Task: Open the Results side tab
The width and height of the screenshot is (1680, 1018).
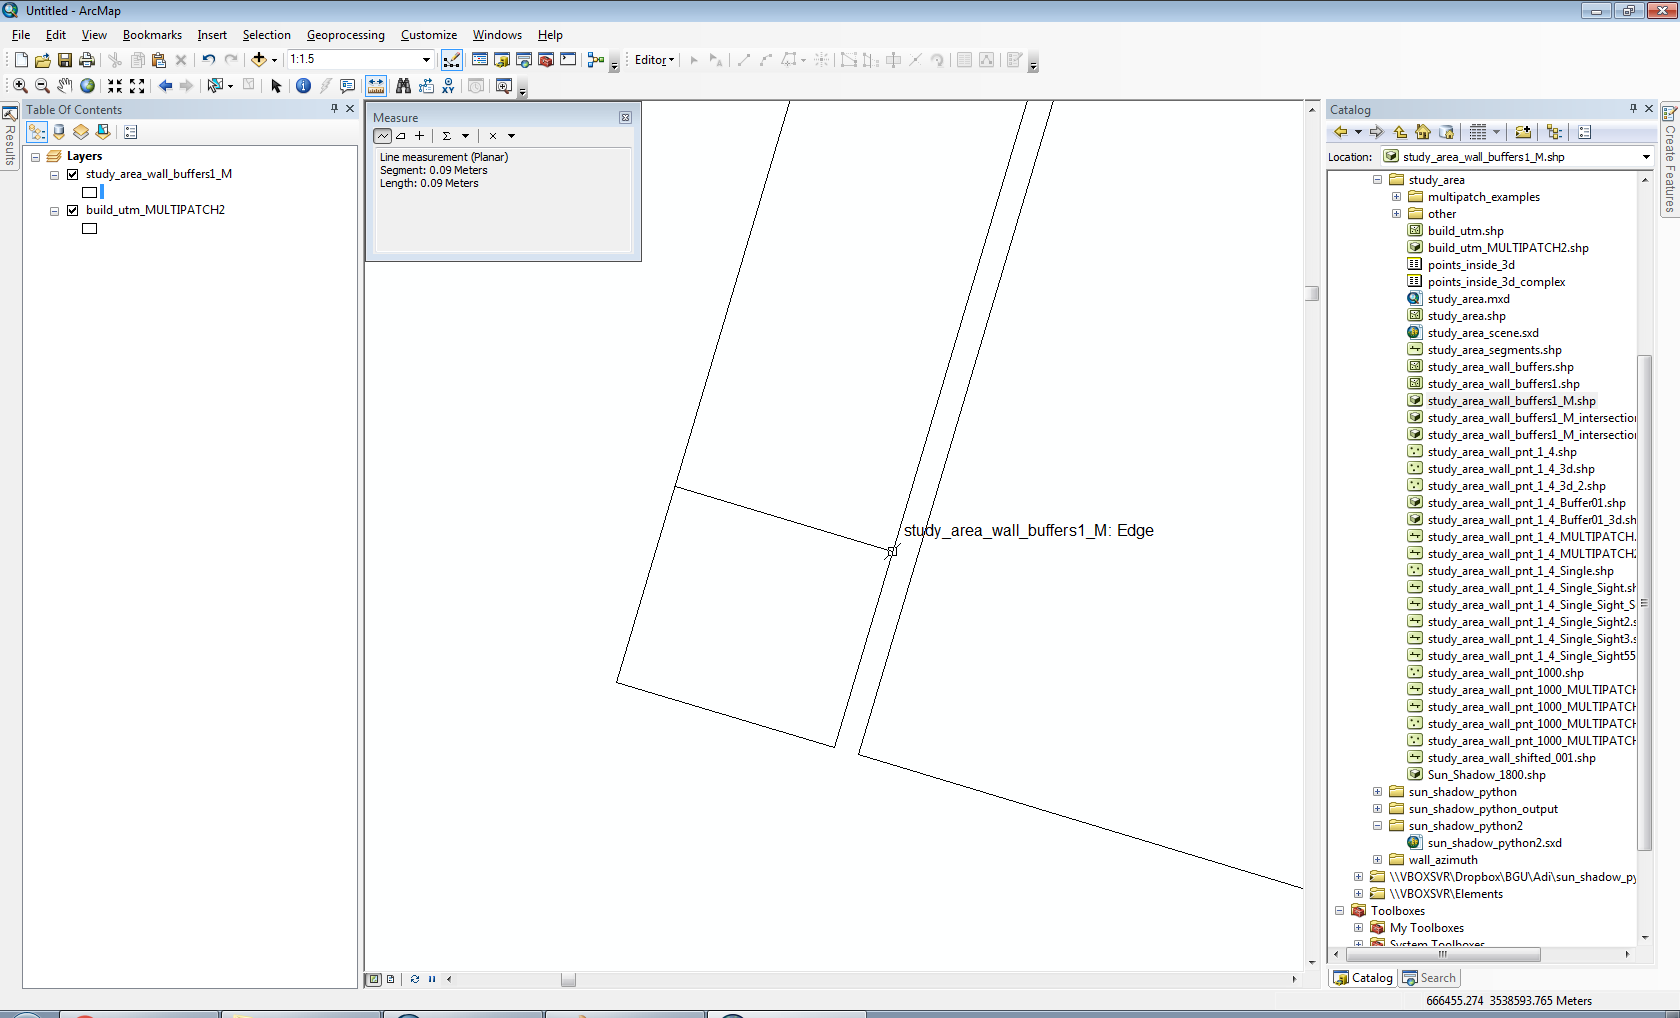Action: coord(9,136)
